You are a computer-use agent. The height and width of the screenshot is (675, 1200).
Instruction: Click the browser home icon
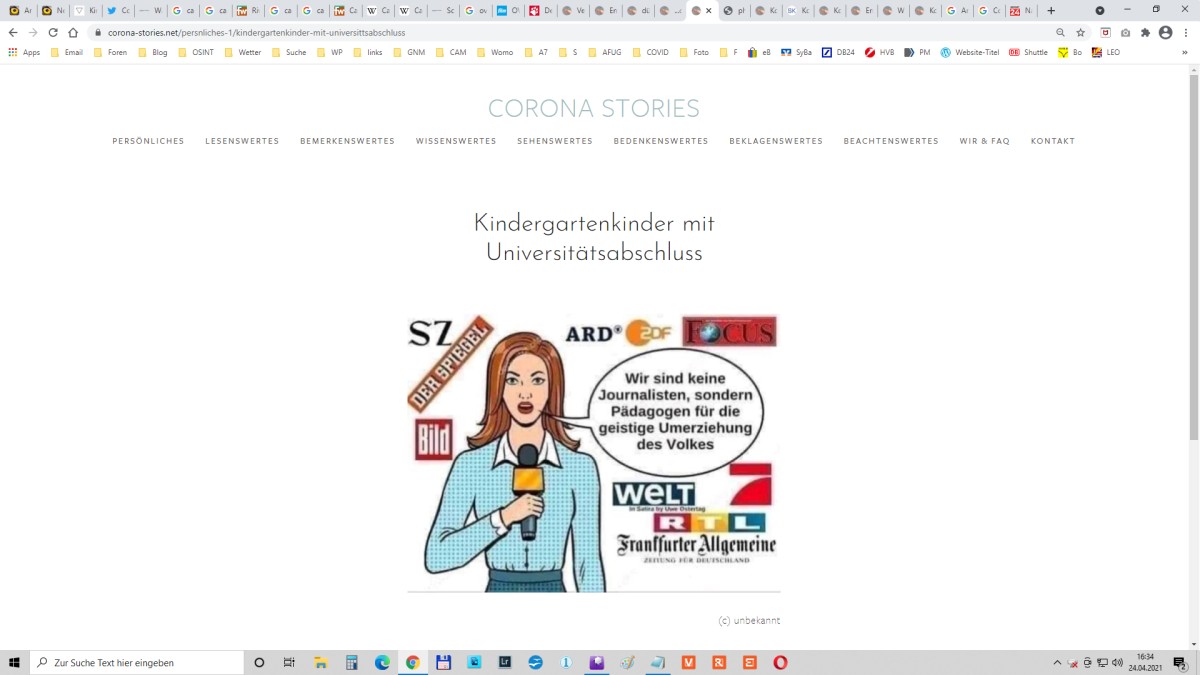tap(73, 32)
